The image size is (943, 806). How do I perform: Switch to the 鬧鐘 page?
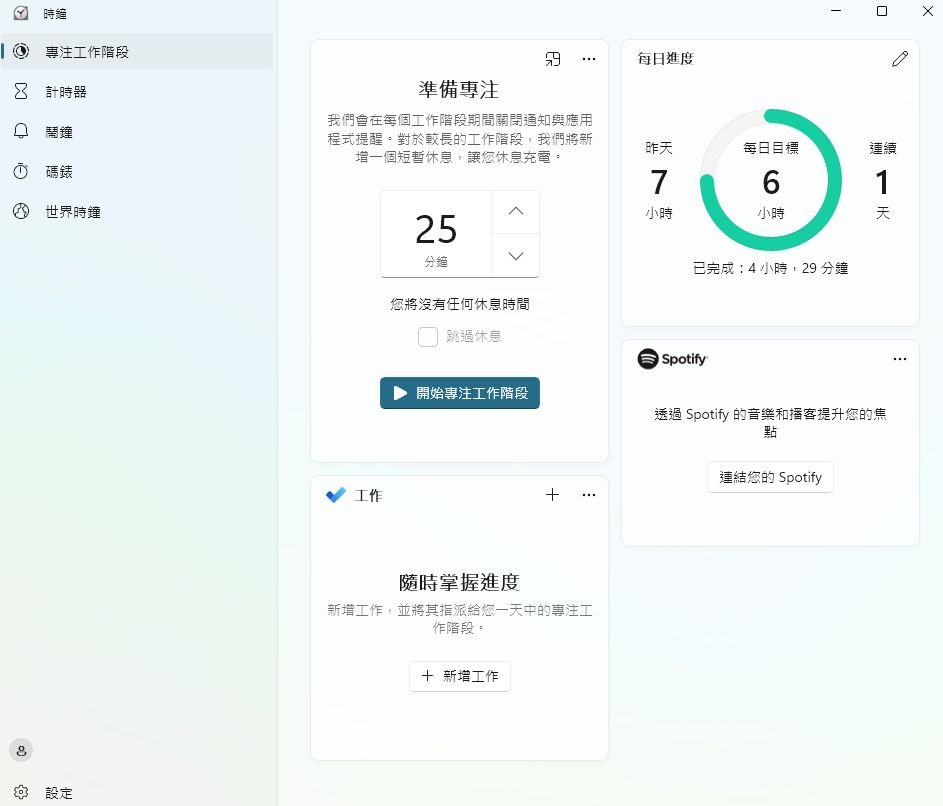pyautogui.click(x=137, y=132)
